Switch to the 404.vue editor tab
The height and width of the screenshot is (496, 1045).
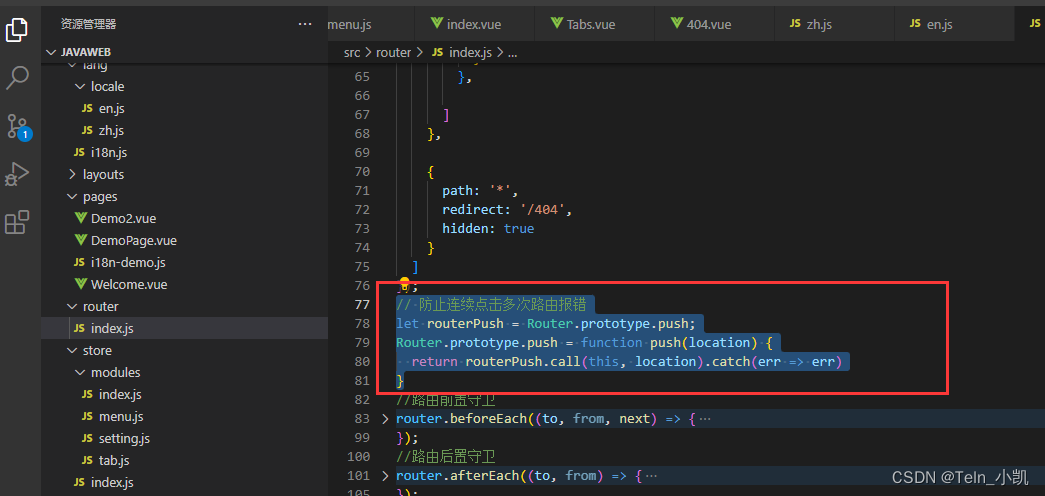(714, 24)
